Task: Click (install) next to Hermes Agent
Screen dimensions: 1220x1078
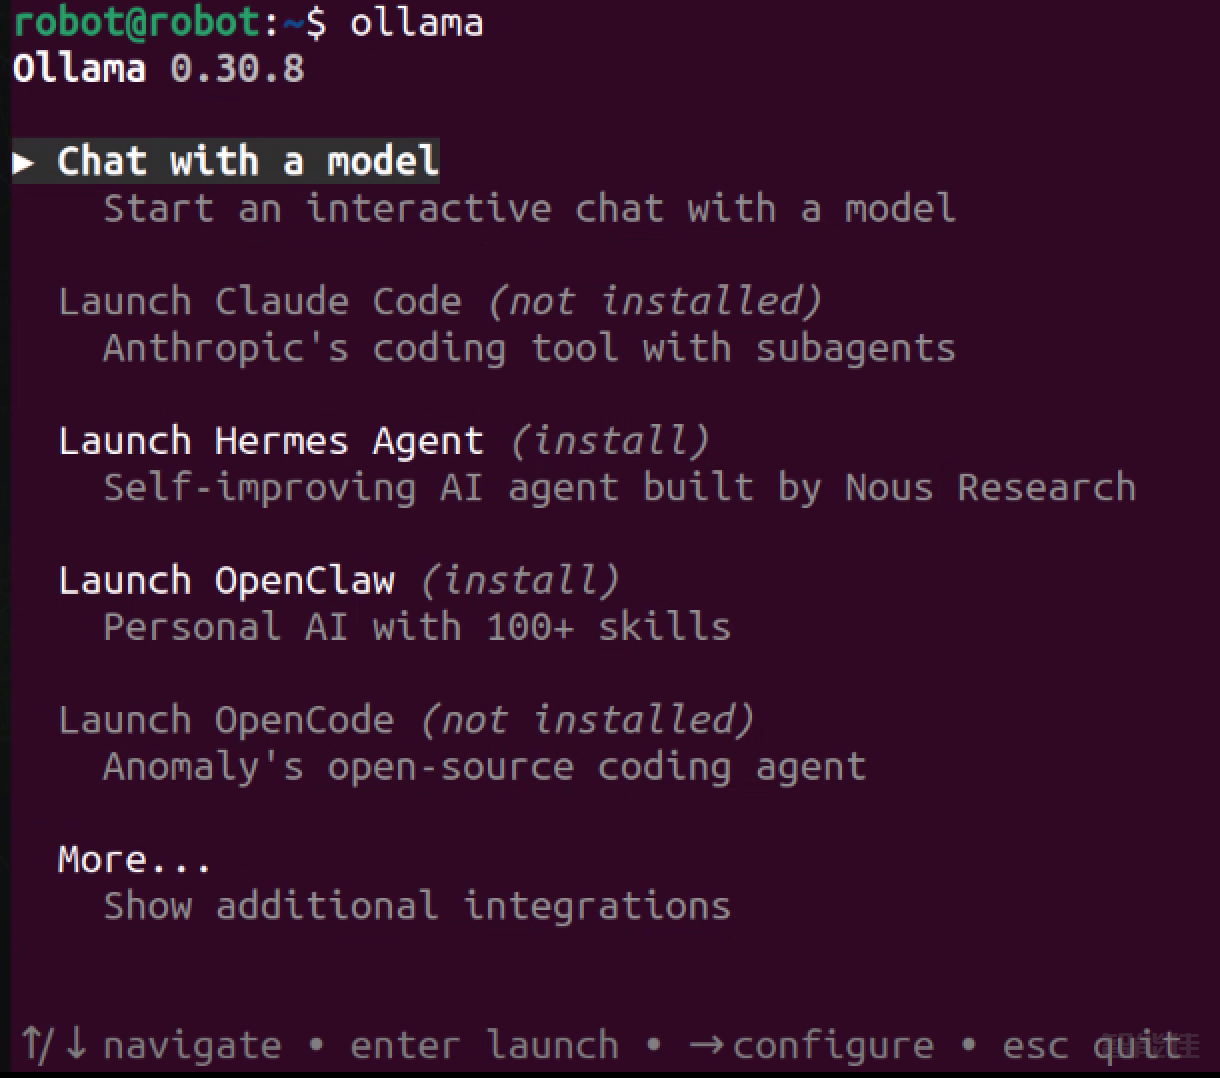Action: pyautogui.click(x=610, y=441)
